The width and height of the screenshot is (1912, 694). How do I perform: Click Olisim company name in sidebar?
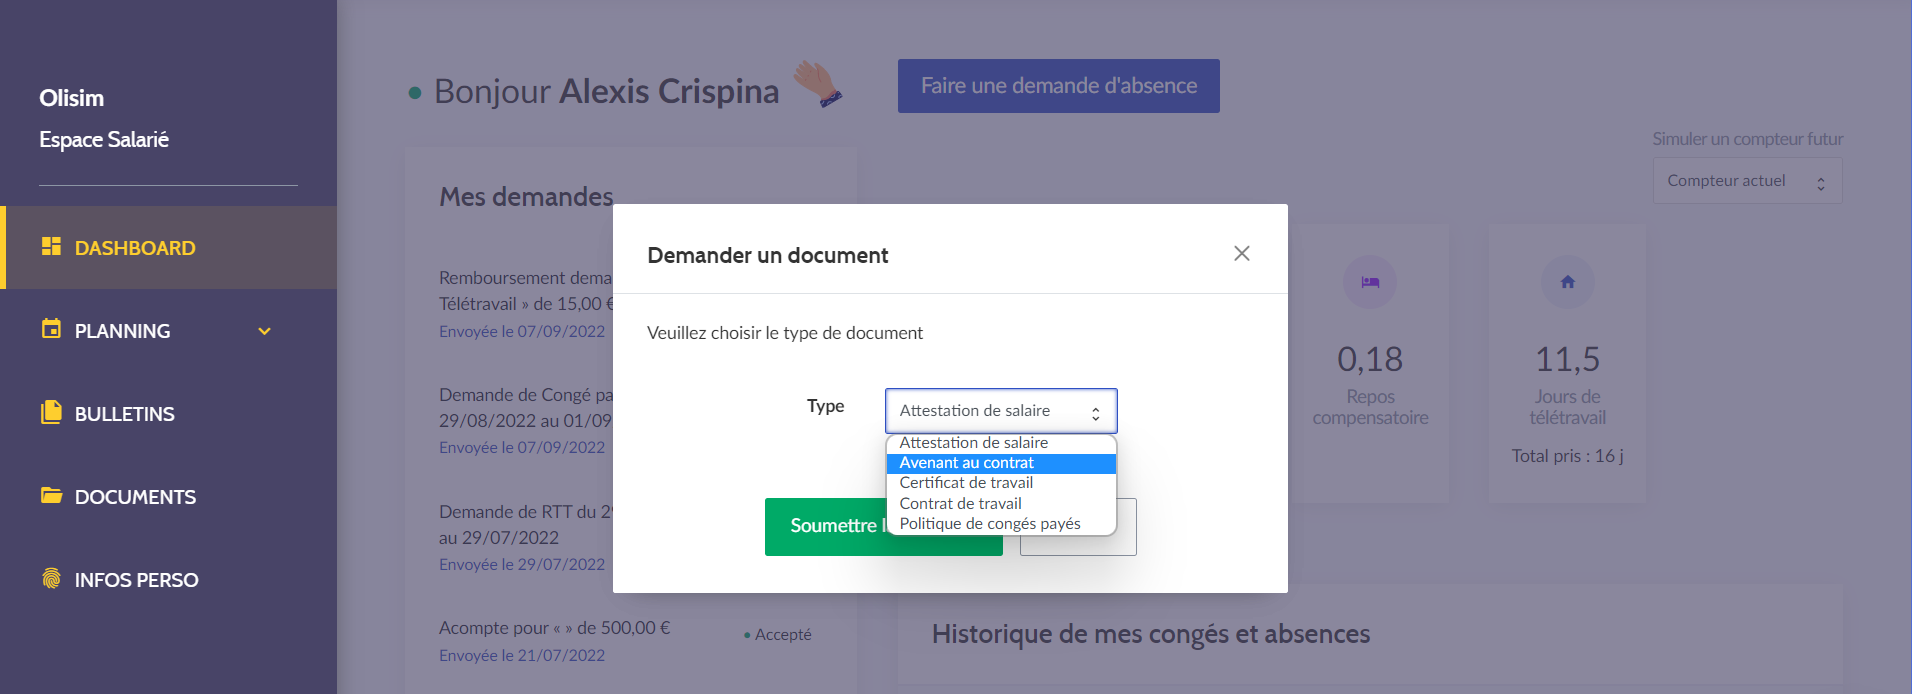coord(72,98)
